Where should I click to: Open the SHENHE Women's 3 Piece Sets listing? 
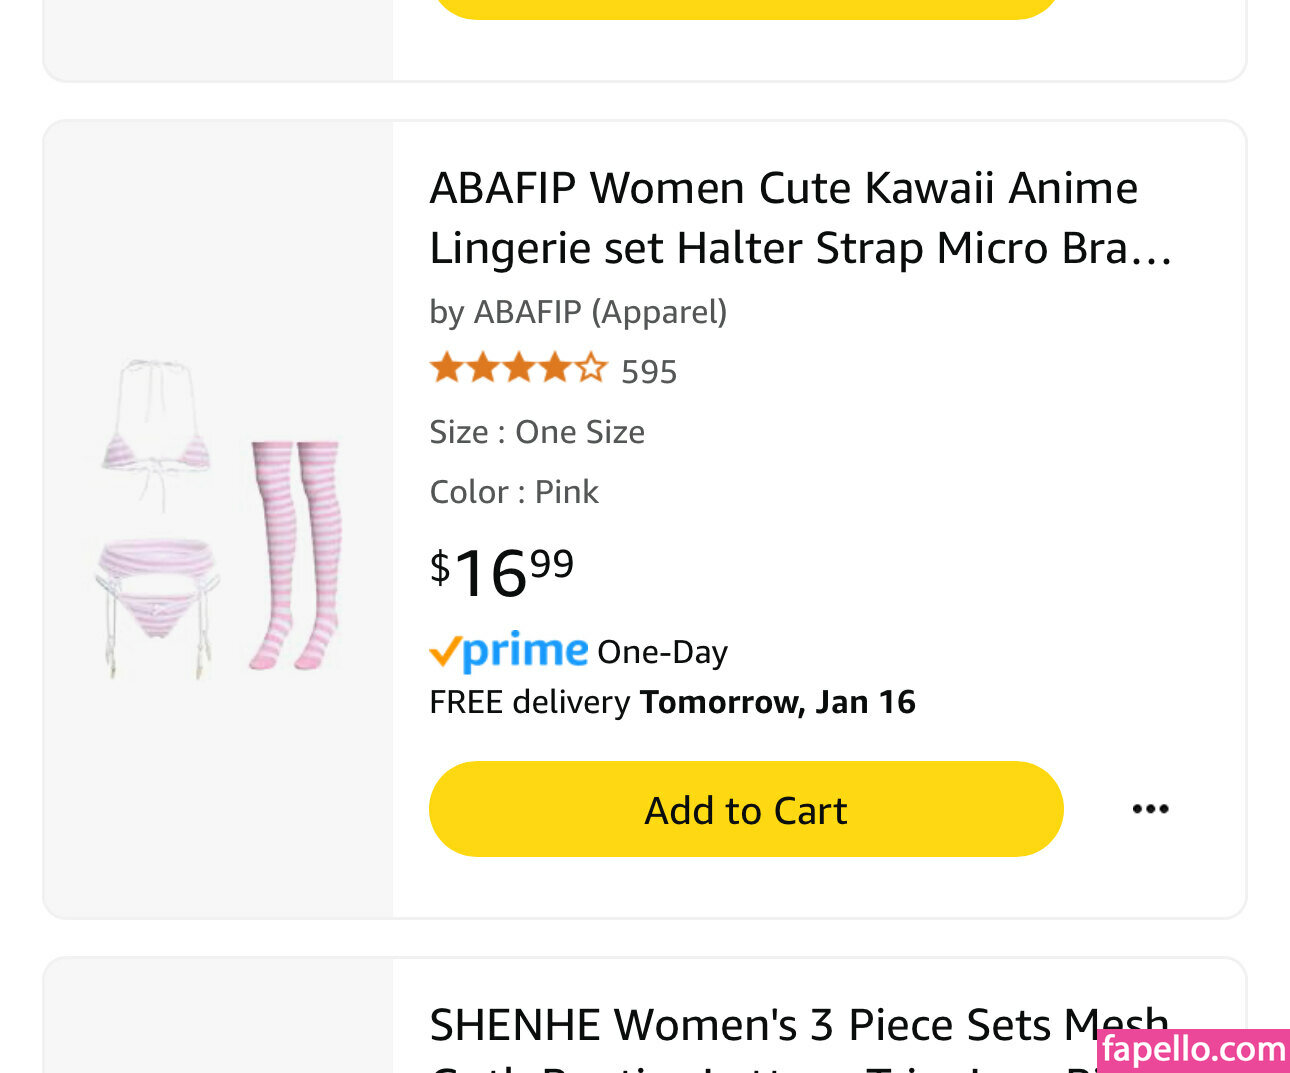[x=798, y=1026]
